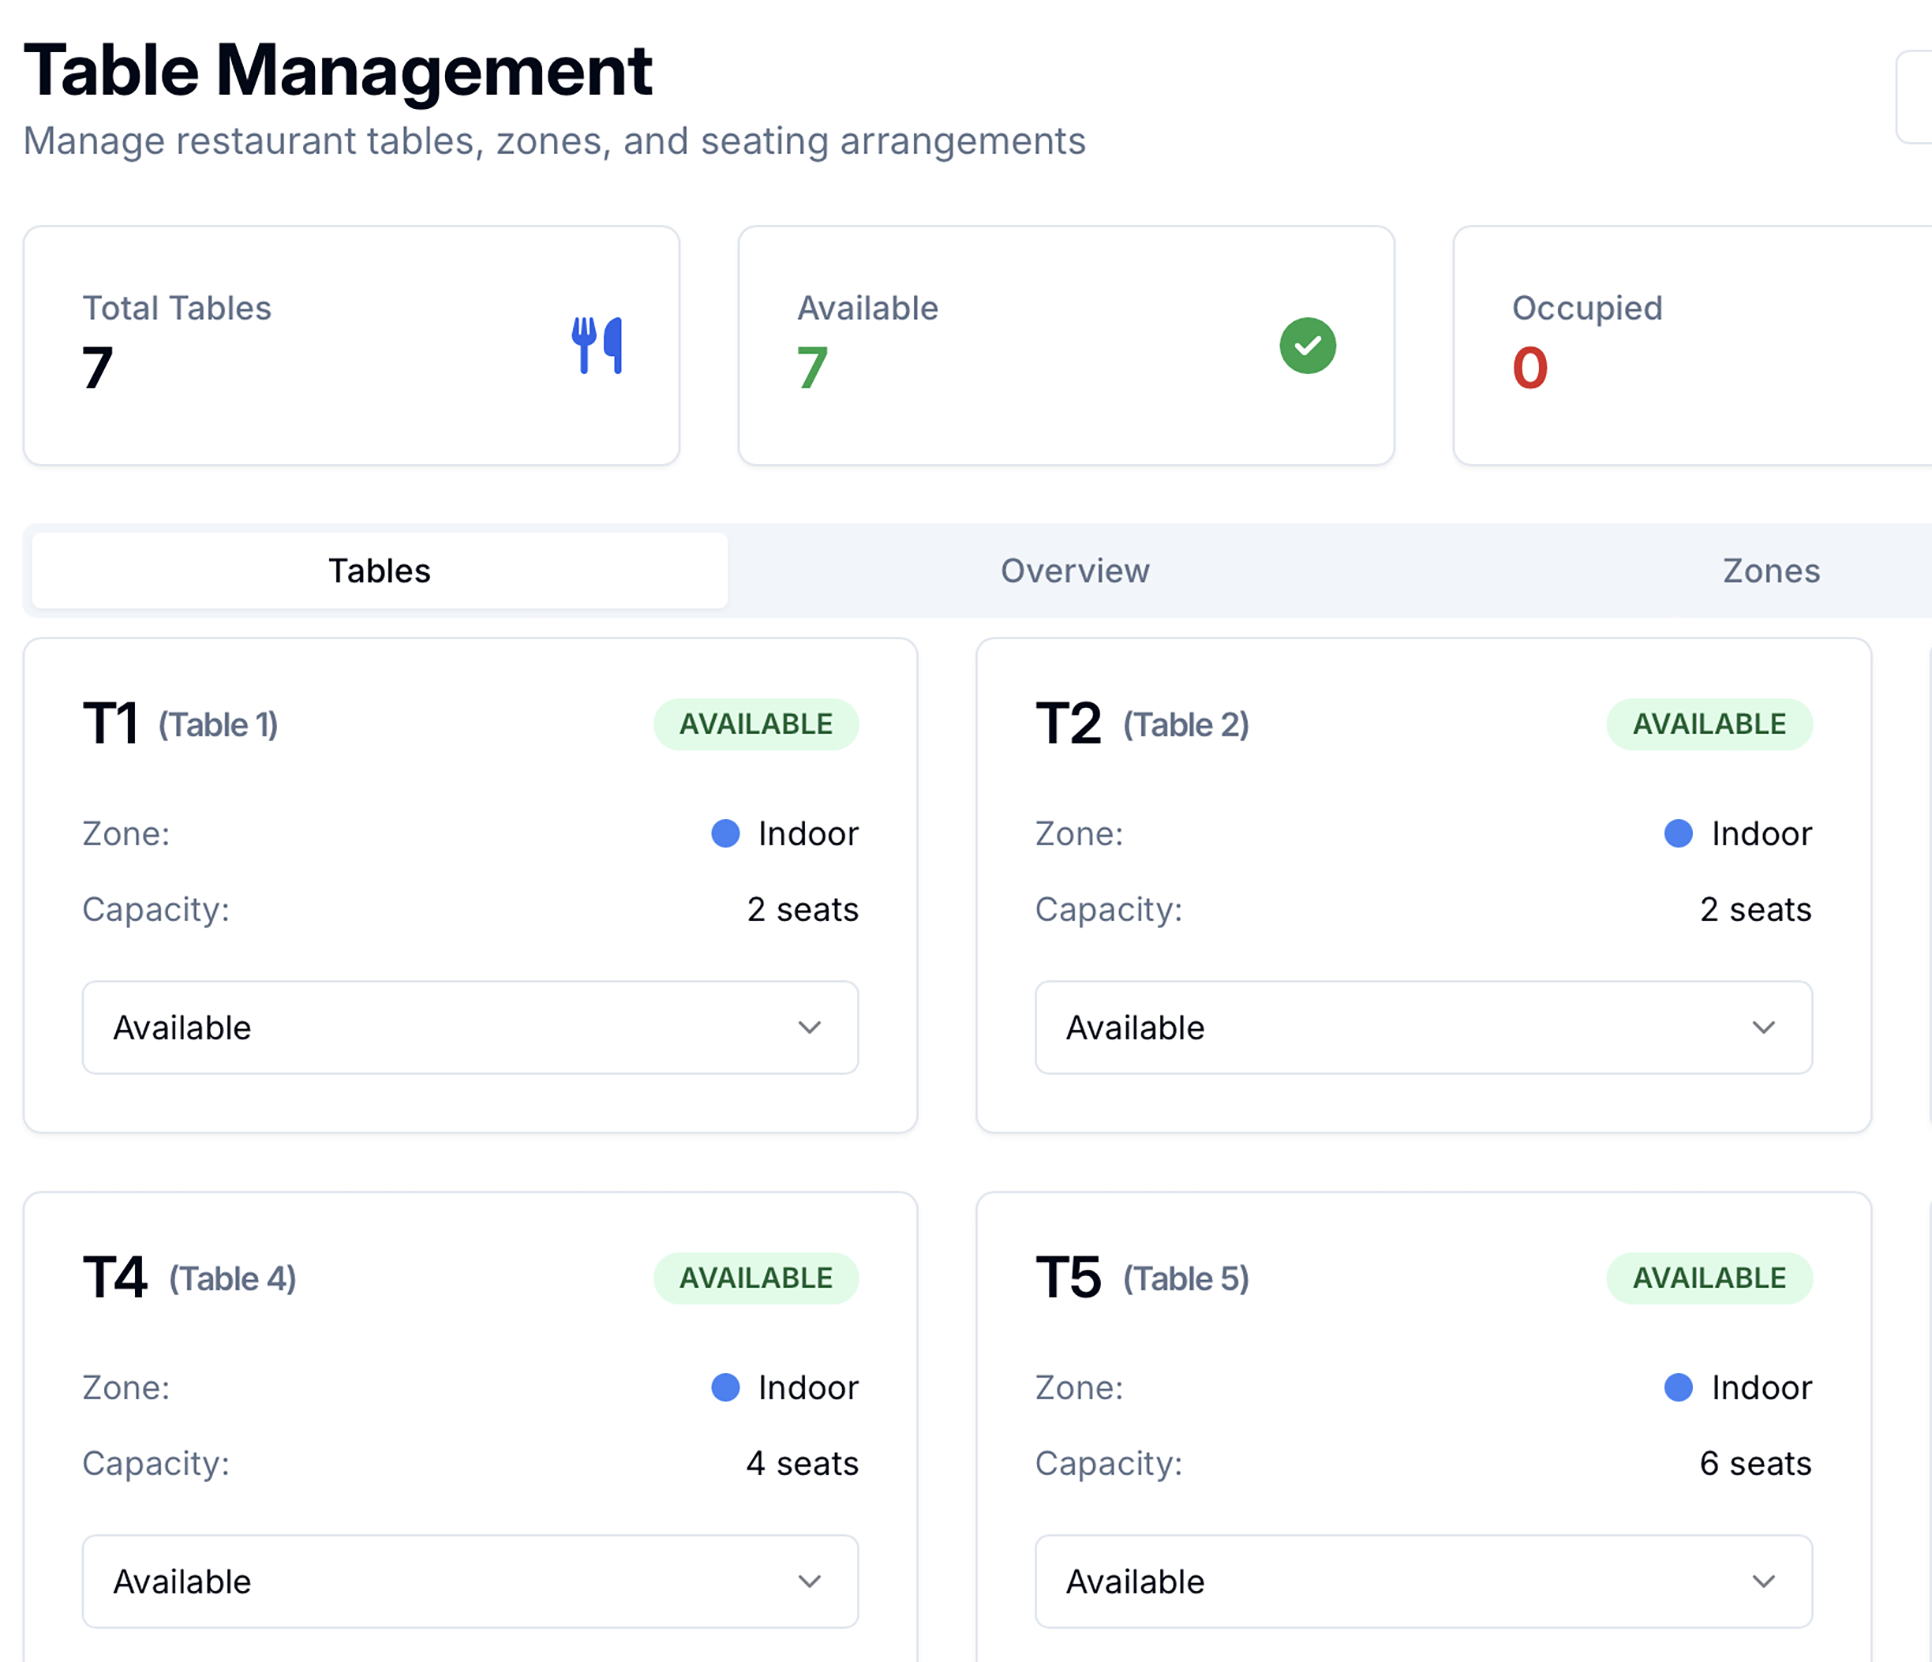Click the T5 table heading

(x=1068, y=1278)
